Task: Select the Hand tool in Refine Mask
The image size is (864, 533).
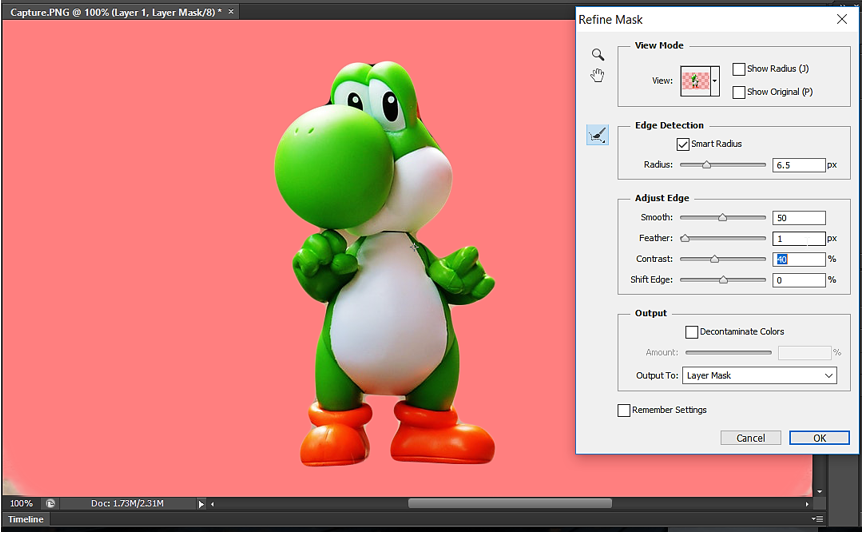Action: (x=597, y=75)
